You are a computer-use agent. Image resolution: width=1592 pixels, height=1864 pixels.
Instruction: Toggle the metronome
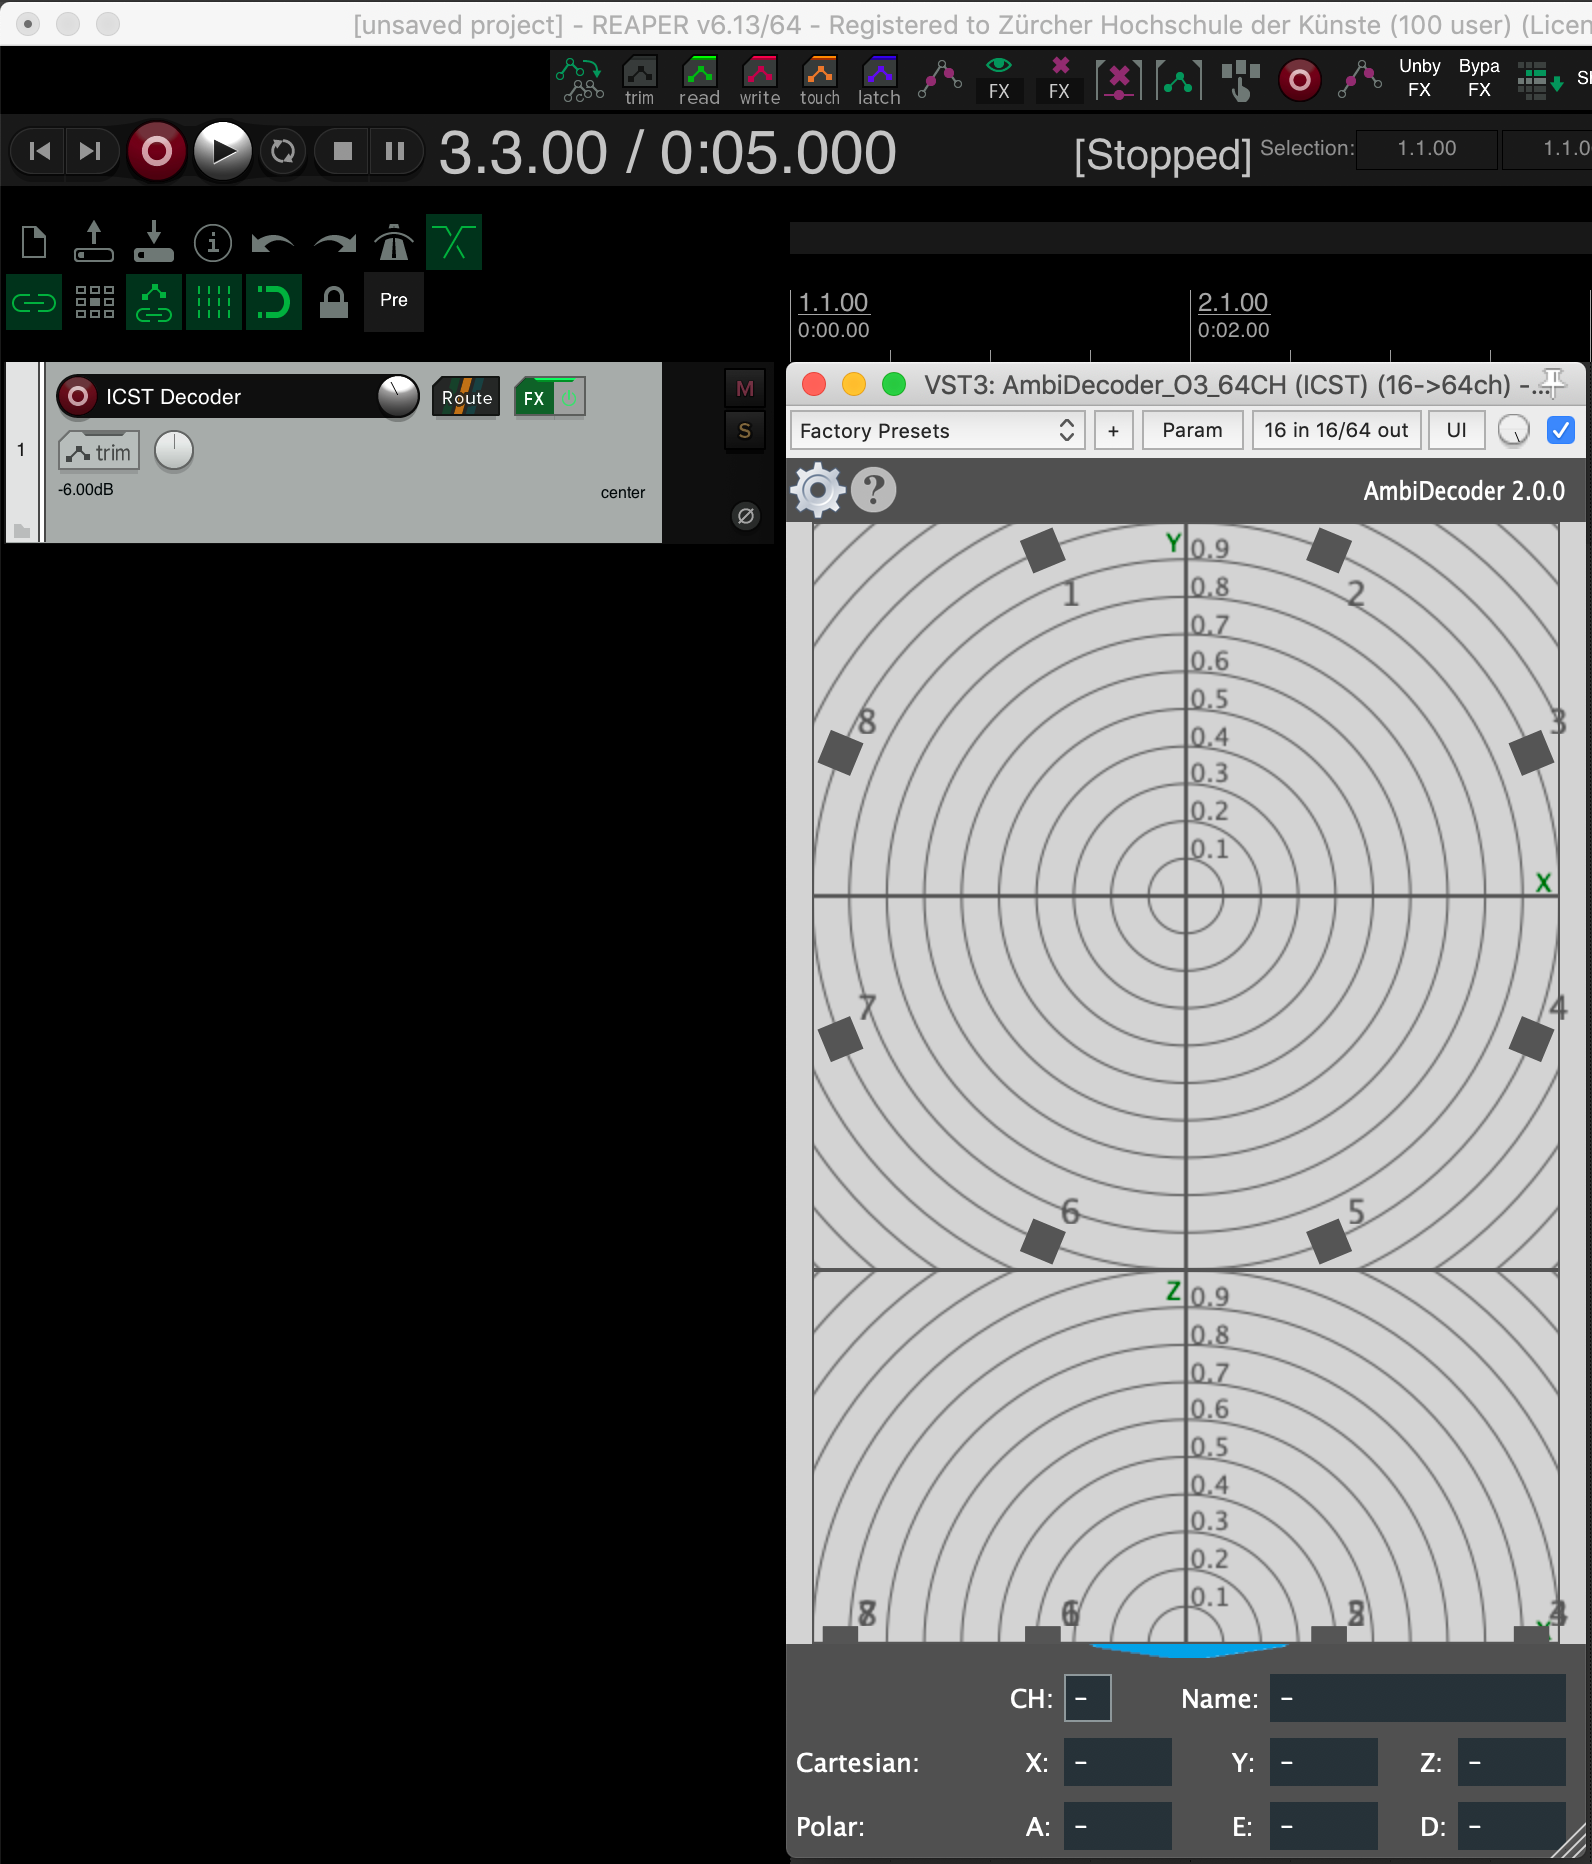coord(394,242)
